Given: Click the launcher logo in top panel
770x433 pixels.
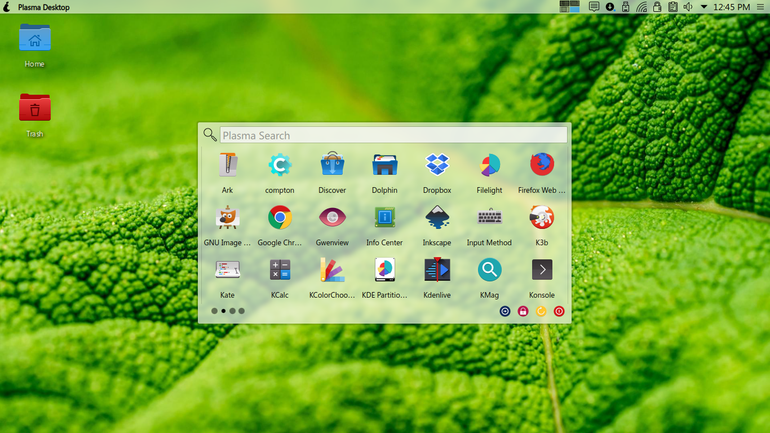Looking at the screenshot, I should (x=6, y=6).
